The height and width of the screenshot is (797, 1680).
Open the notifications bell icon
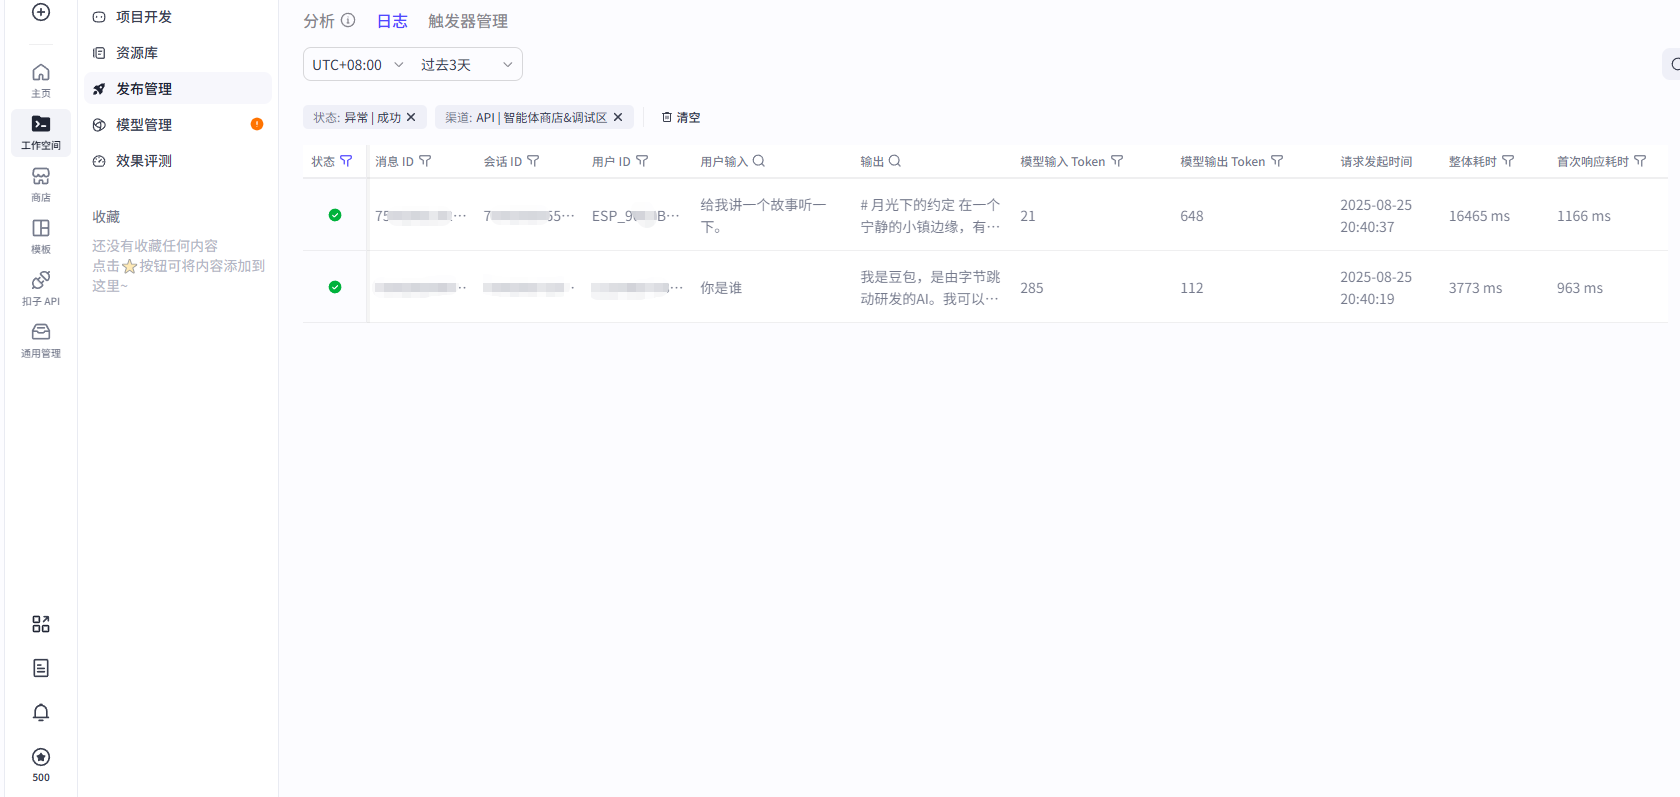tap(41, 712)
